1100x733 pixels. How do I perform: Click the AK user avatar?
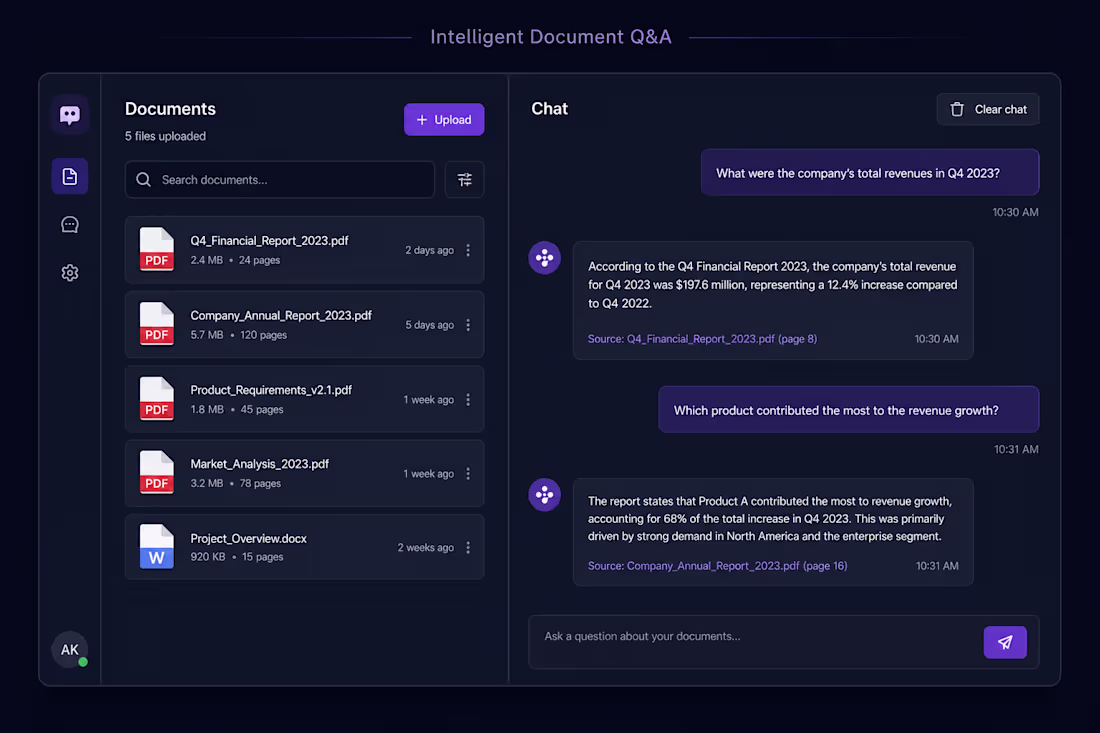point(69,650)
